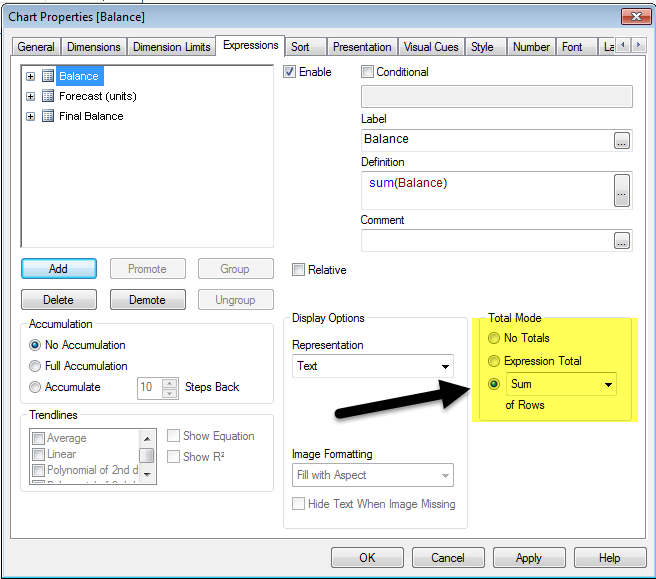Check the Average trendline checkbox

(x=38, y=438)
